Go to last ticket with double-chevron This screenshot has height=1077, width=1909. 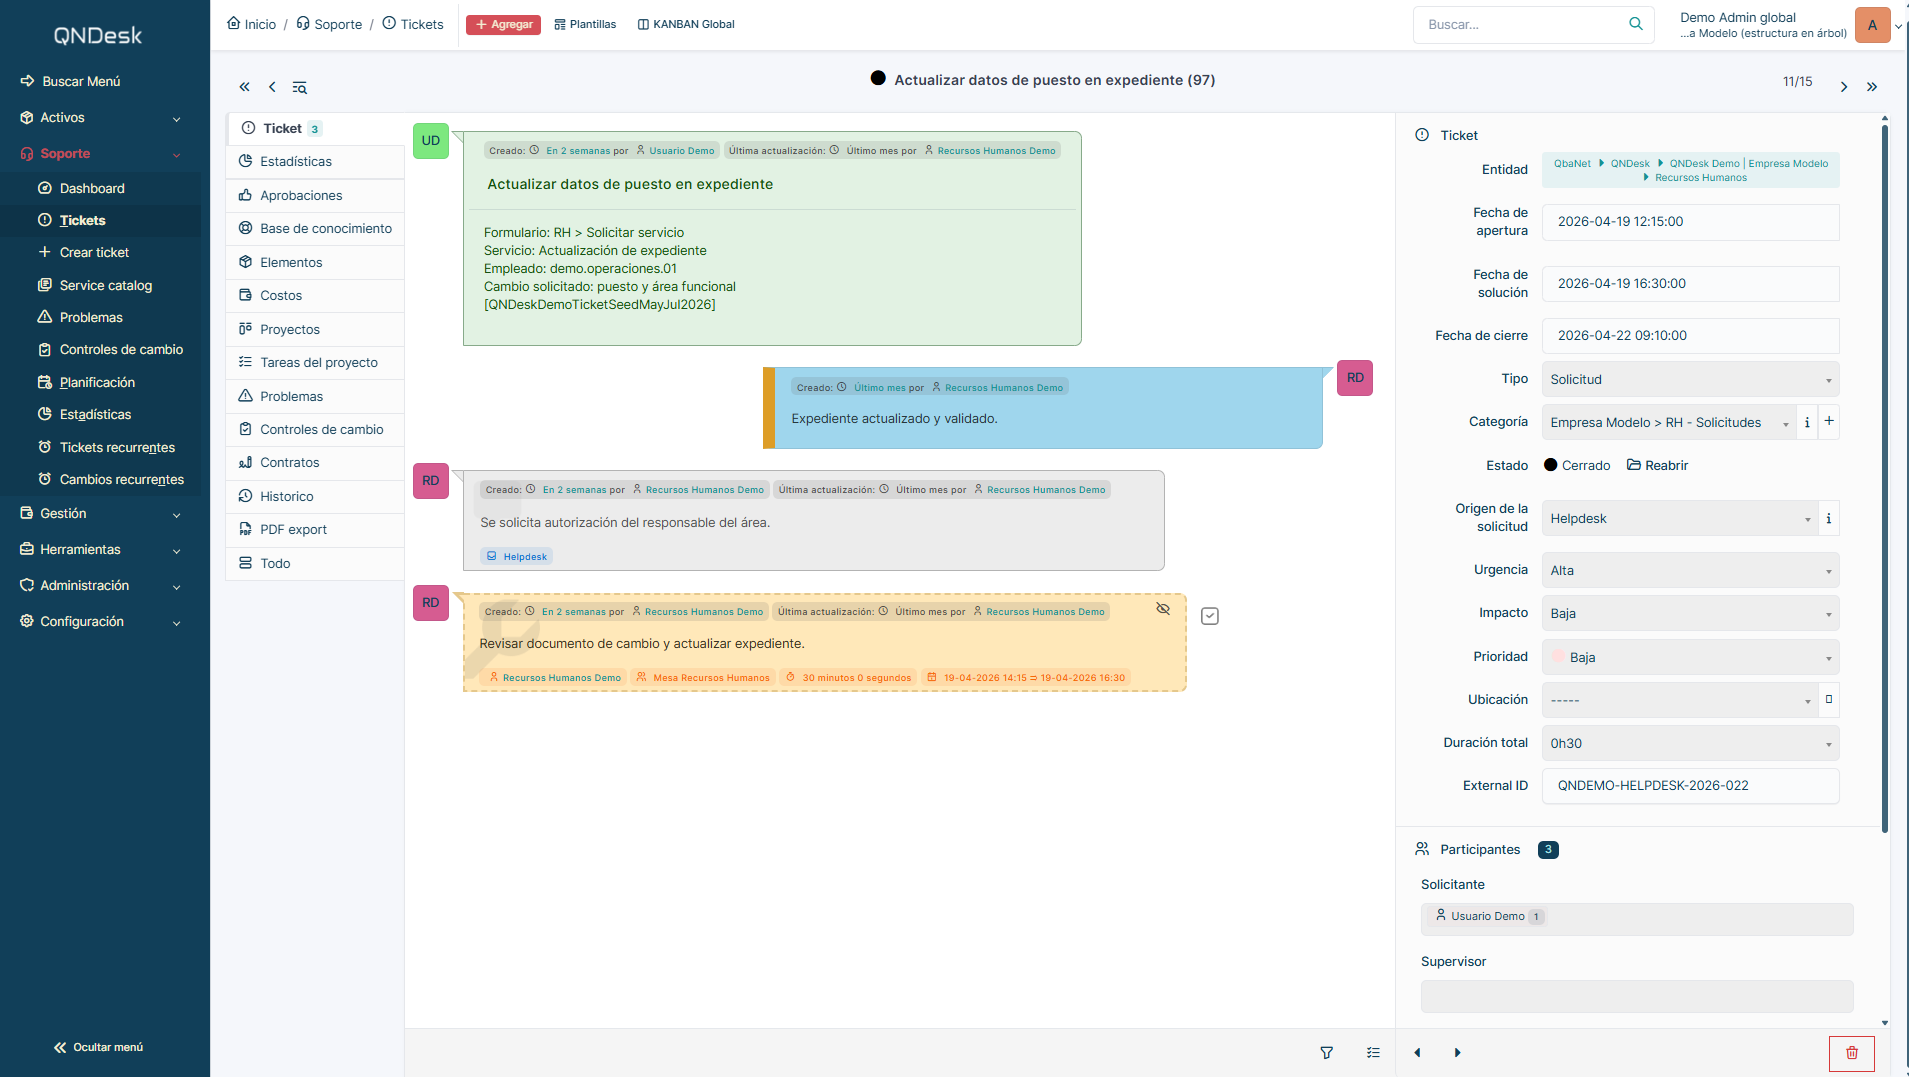pyautogui.click(x=1872, y=87)
